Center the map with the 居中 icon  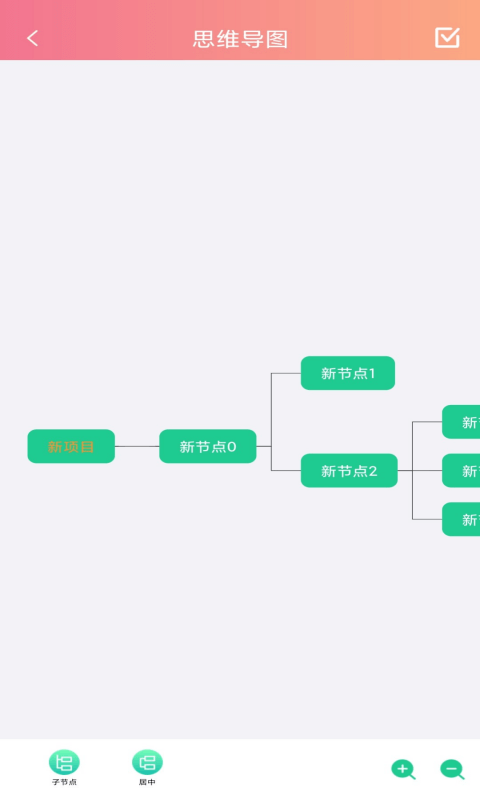(x=147, y=762)
